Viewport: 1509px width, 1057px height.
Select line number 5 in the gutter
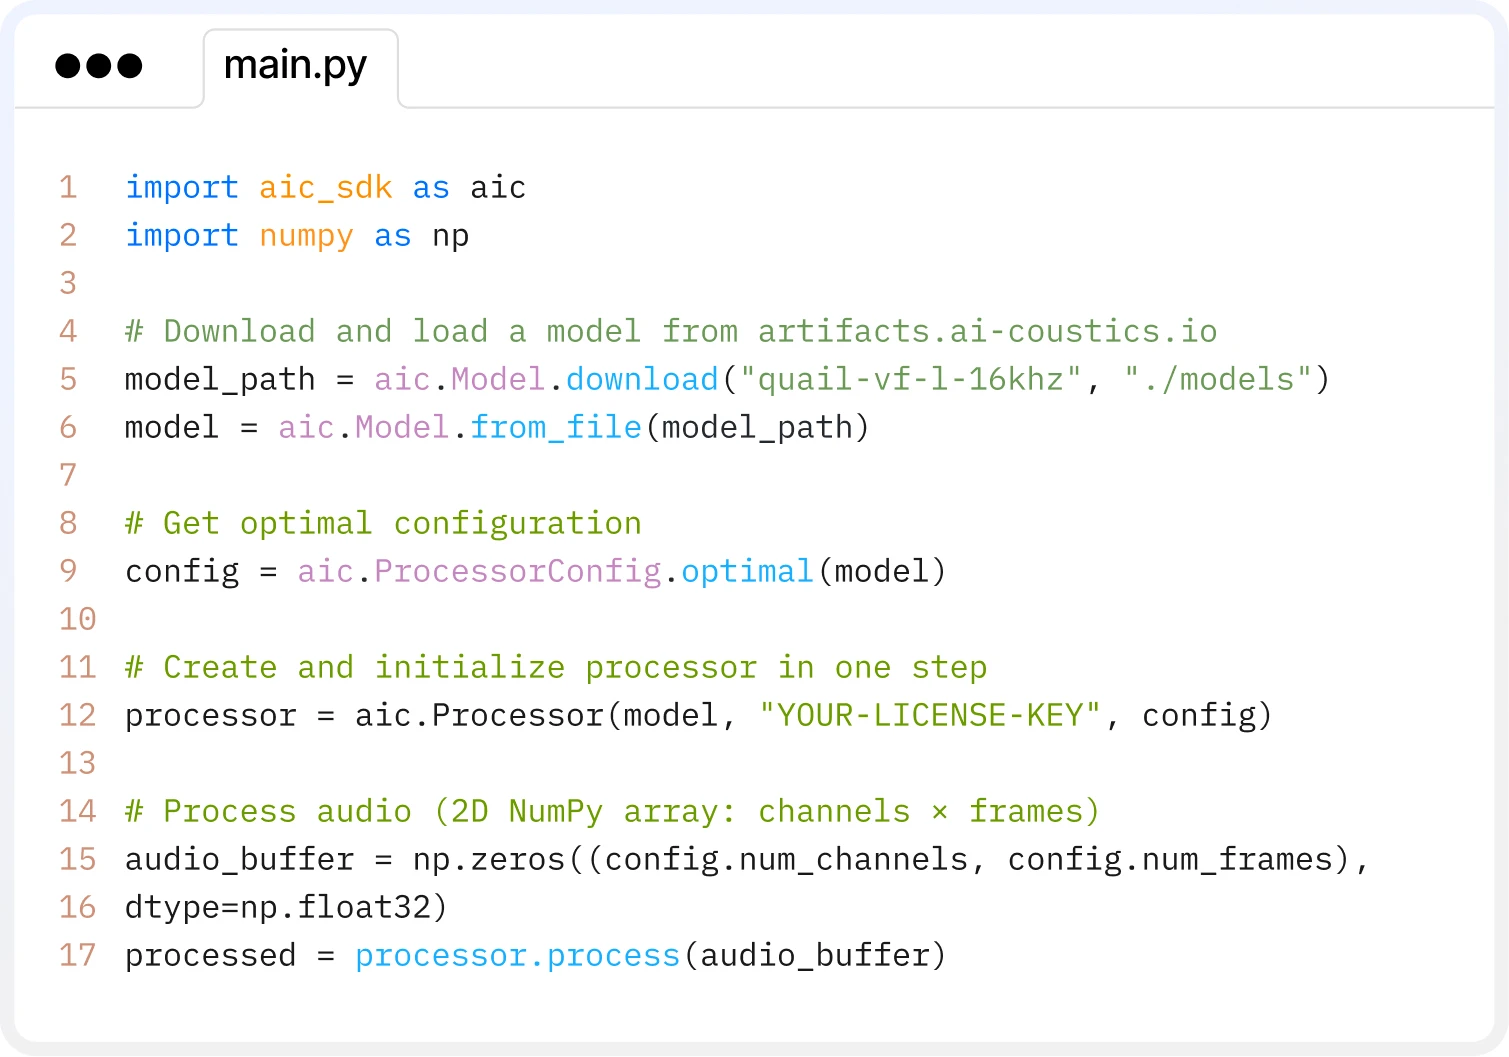click(x=68, y=379)
